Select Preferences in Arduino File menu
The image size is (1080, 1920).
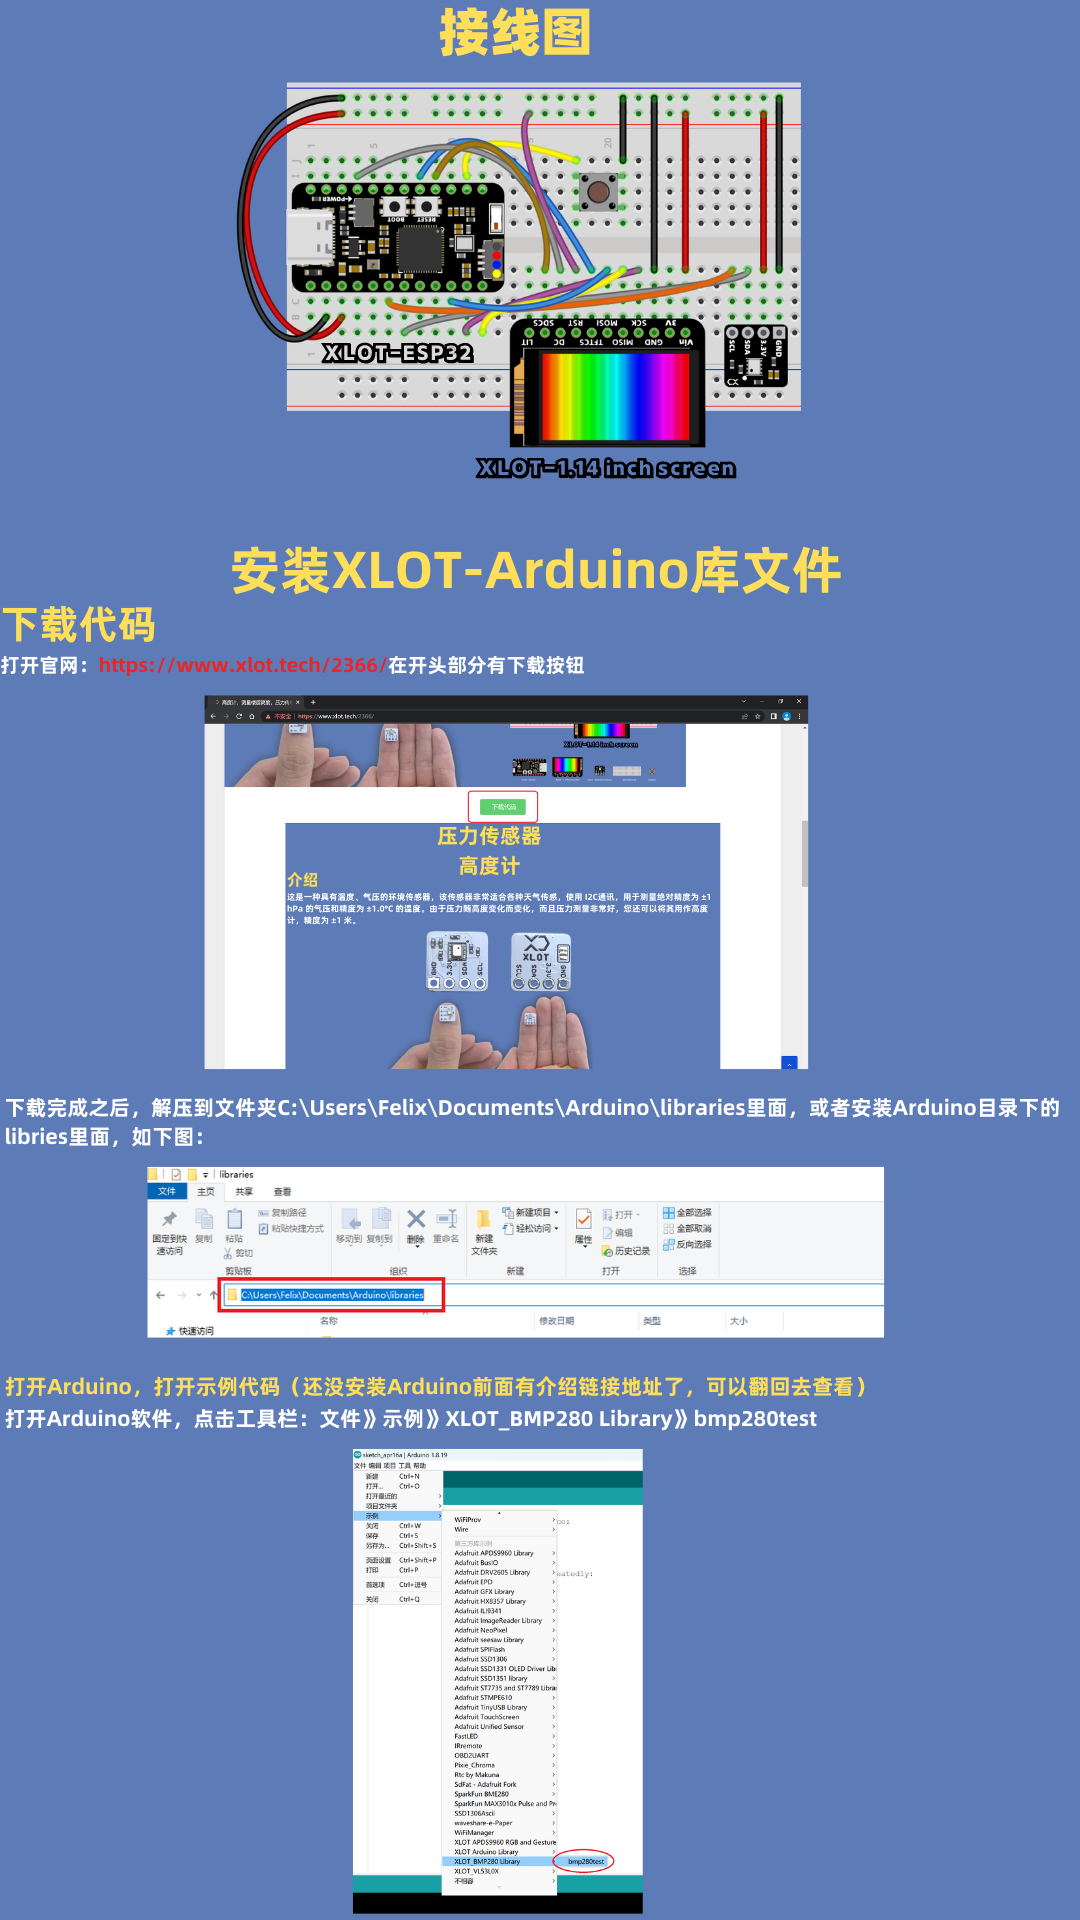[x=397, y=1585]
